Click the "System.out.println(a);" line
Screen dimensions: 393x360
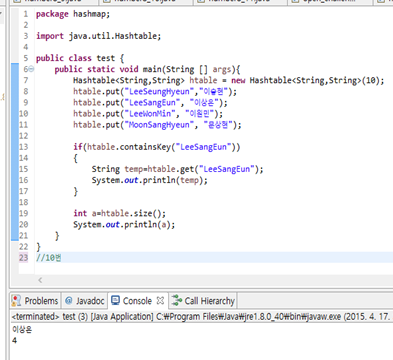(124, 224)
